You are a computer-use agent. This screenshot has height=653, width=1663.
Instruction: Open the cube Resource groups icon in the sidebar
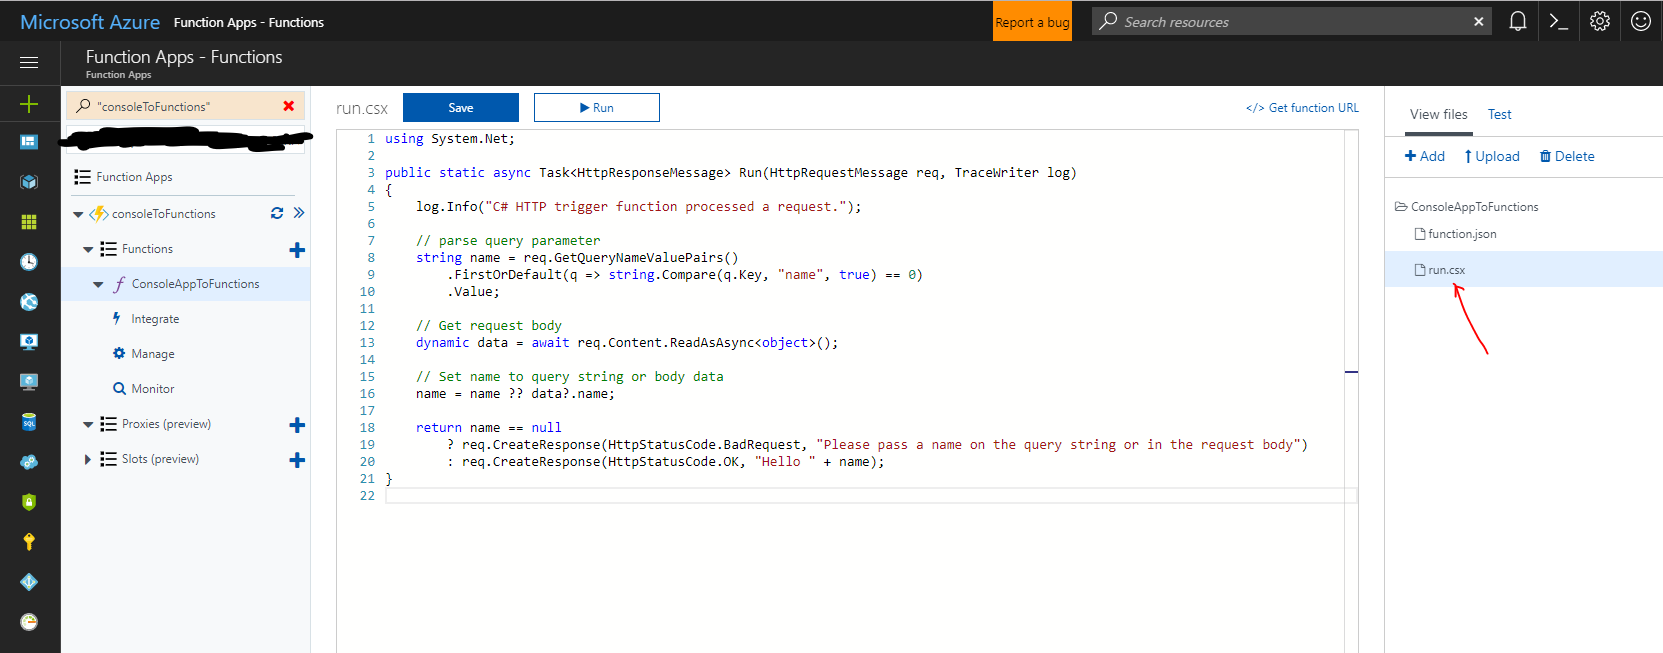29,182
